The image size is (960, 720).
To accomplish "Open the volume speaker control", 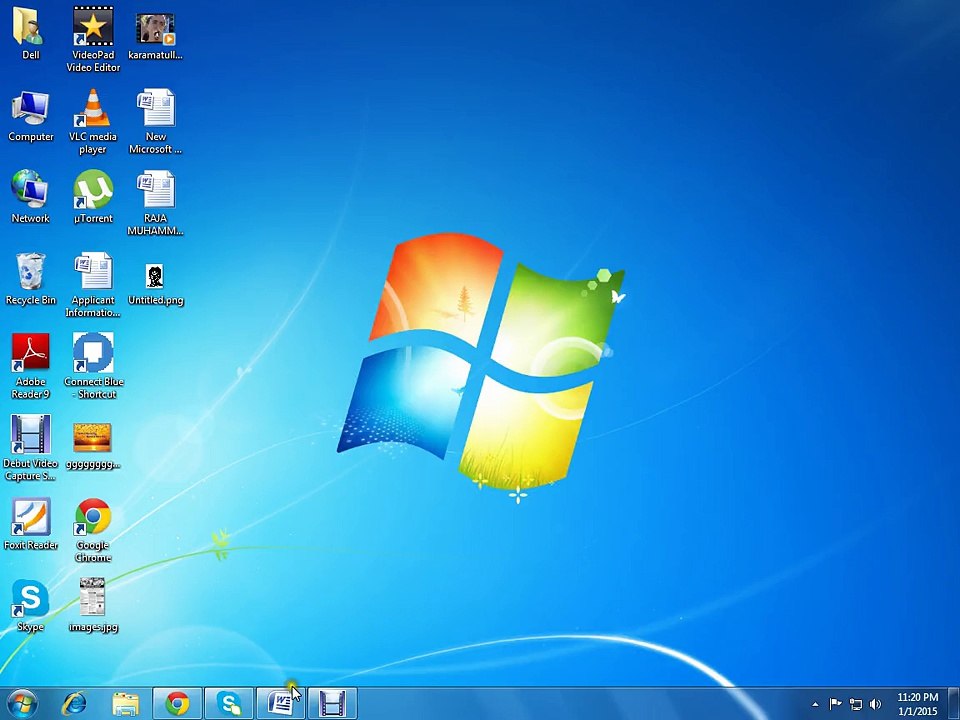I will click(x=876, y=704).
